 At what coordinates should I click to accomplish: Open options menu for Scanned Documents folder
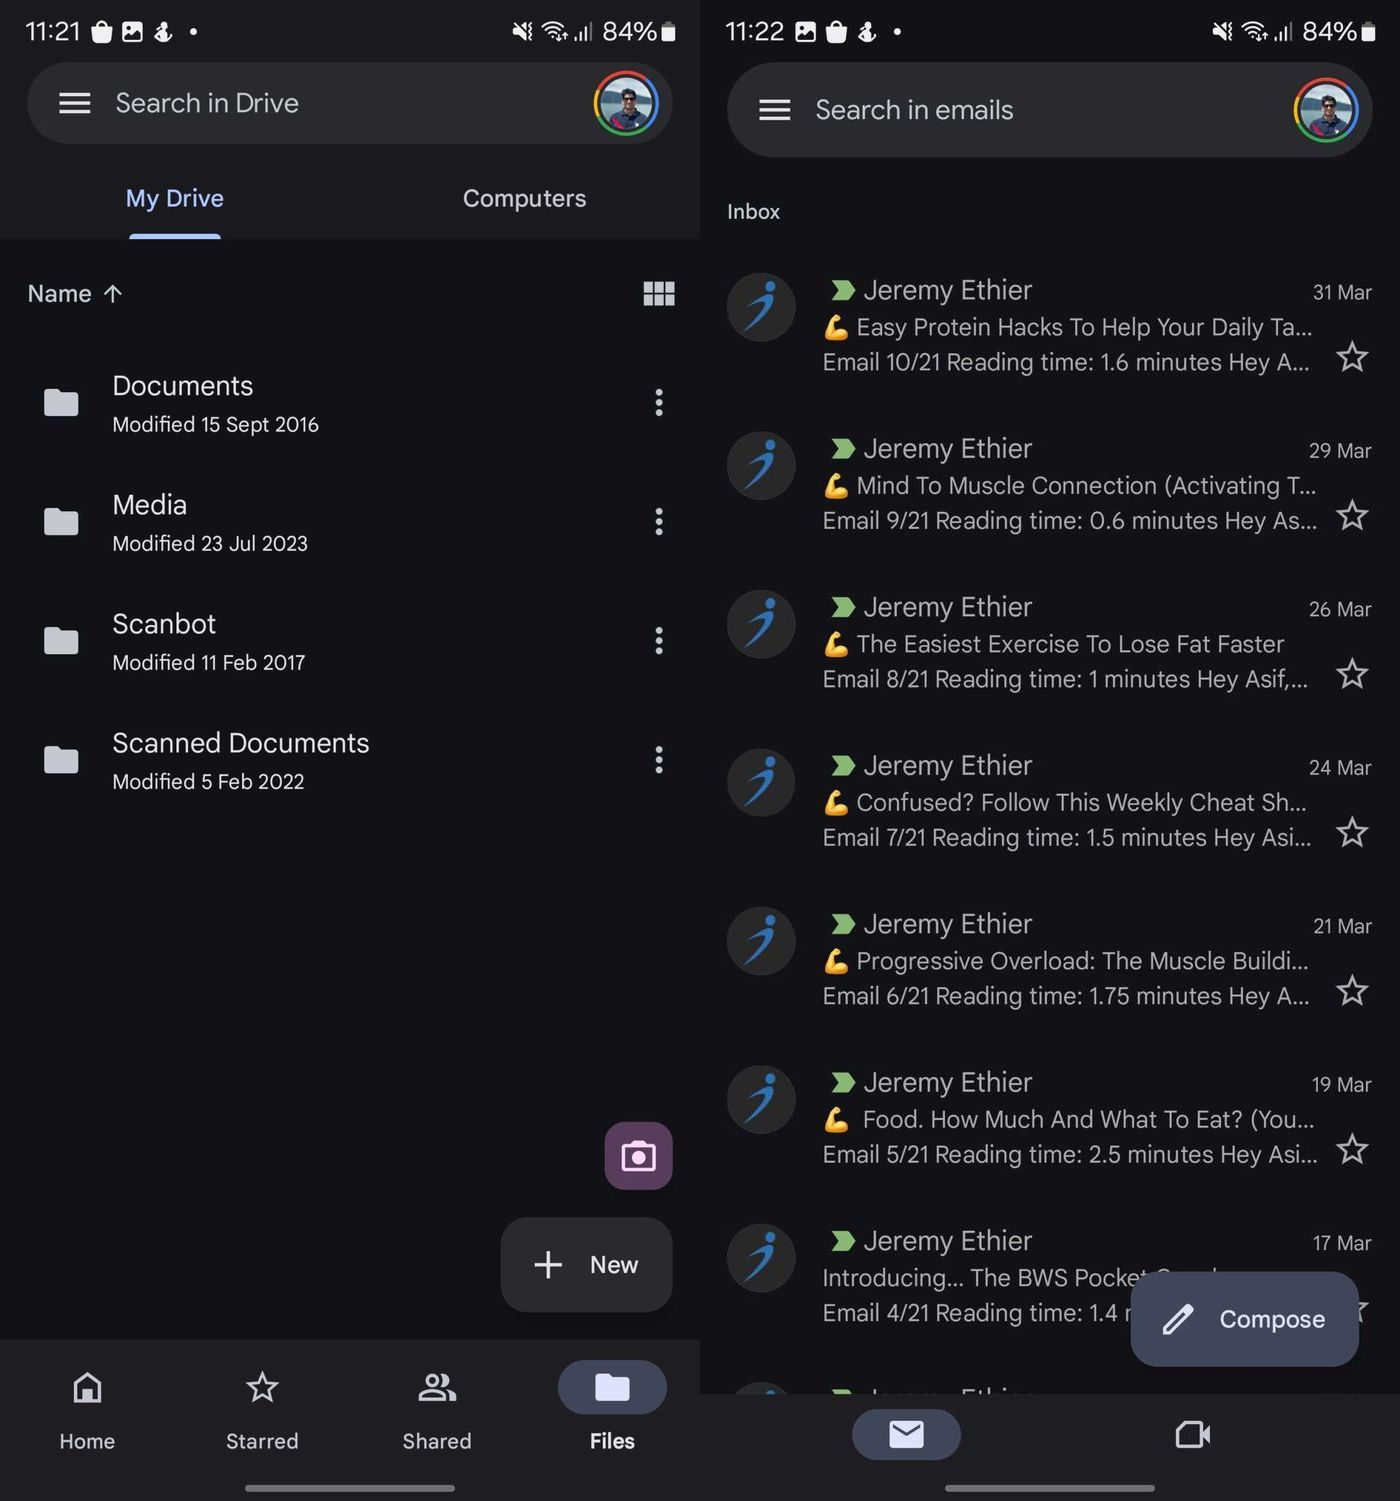[659, 760]
